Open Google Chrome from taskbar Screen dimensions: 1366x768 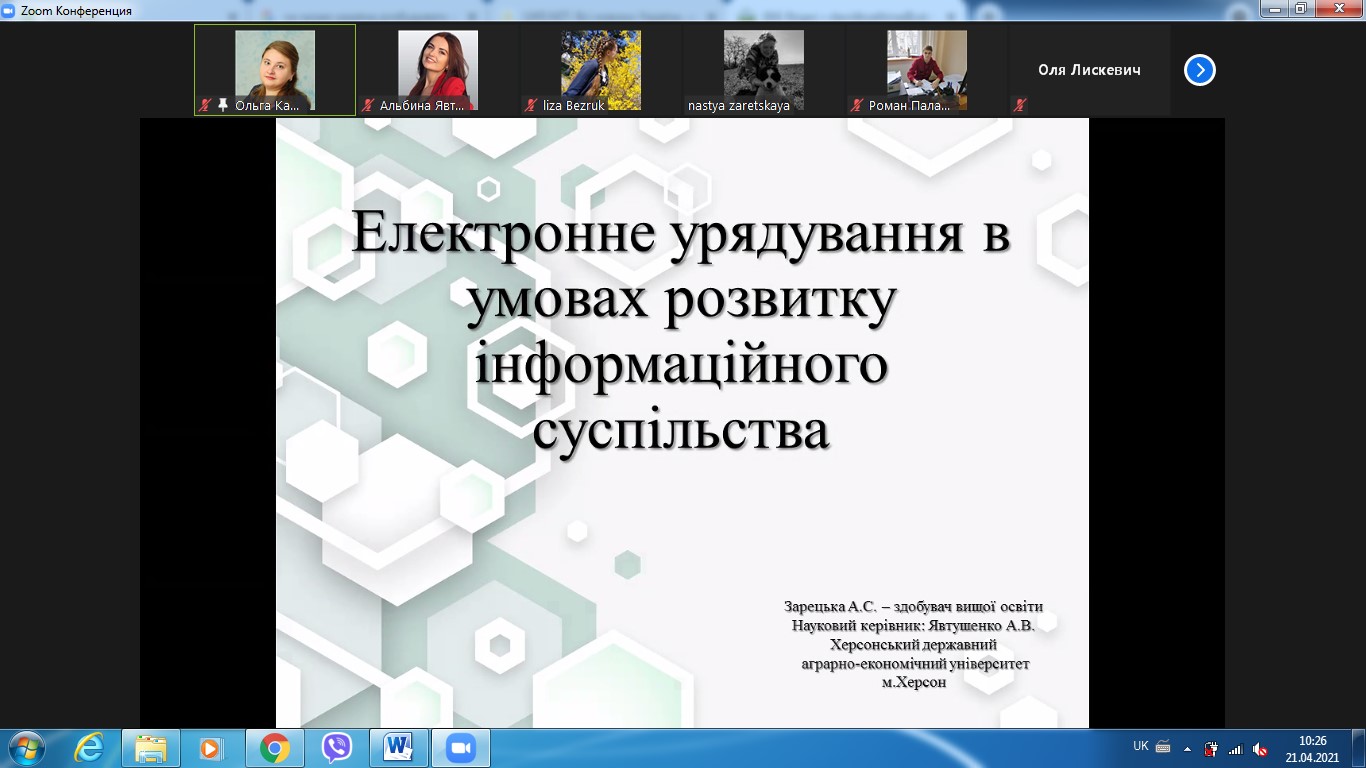(274, 748)
